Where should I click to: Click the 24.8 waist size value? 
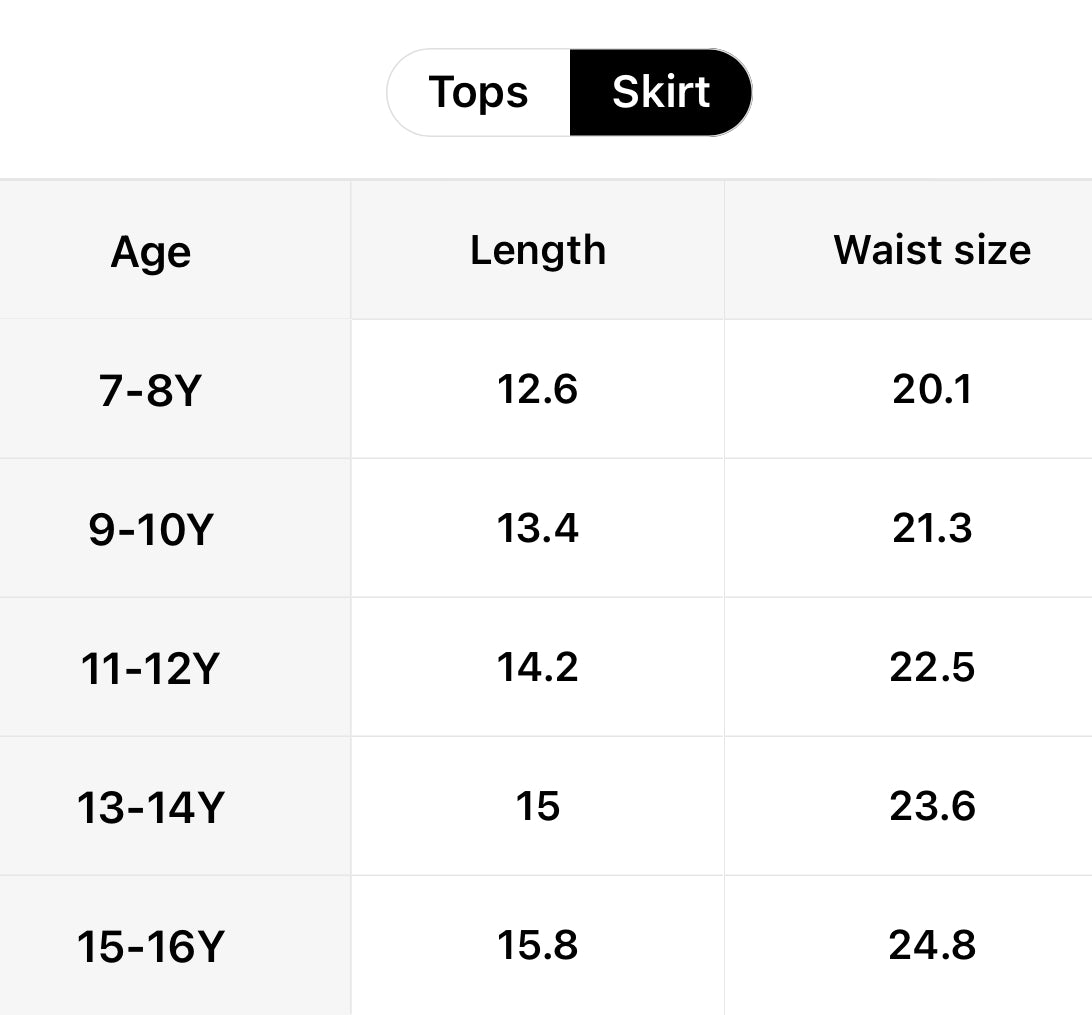932,945
